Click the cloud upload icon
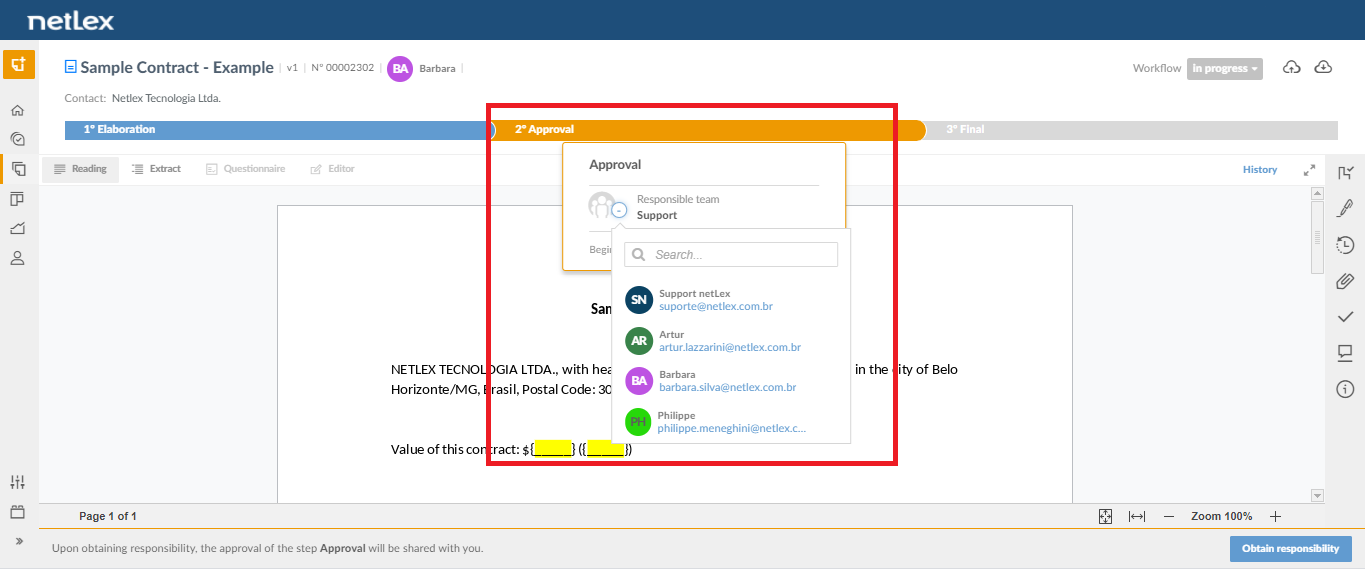 [1292, 67]
